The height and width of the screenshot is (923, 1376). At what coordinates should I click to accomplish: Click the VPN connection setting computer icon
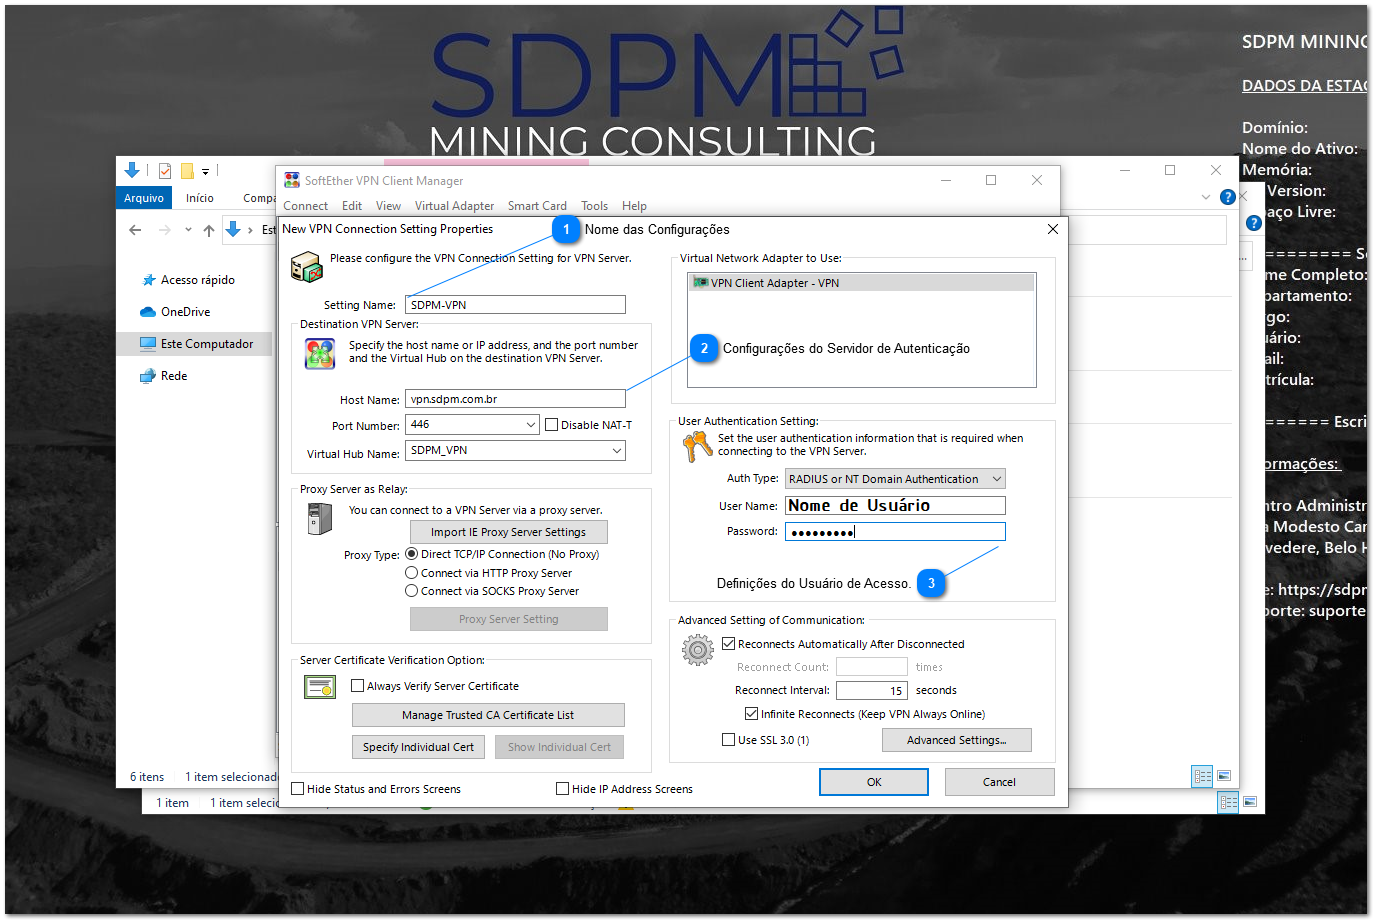point(306,266)
